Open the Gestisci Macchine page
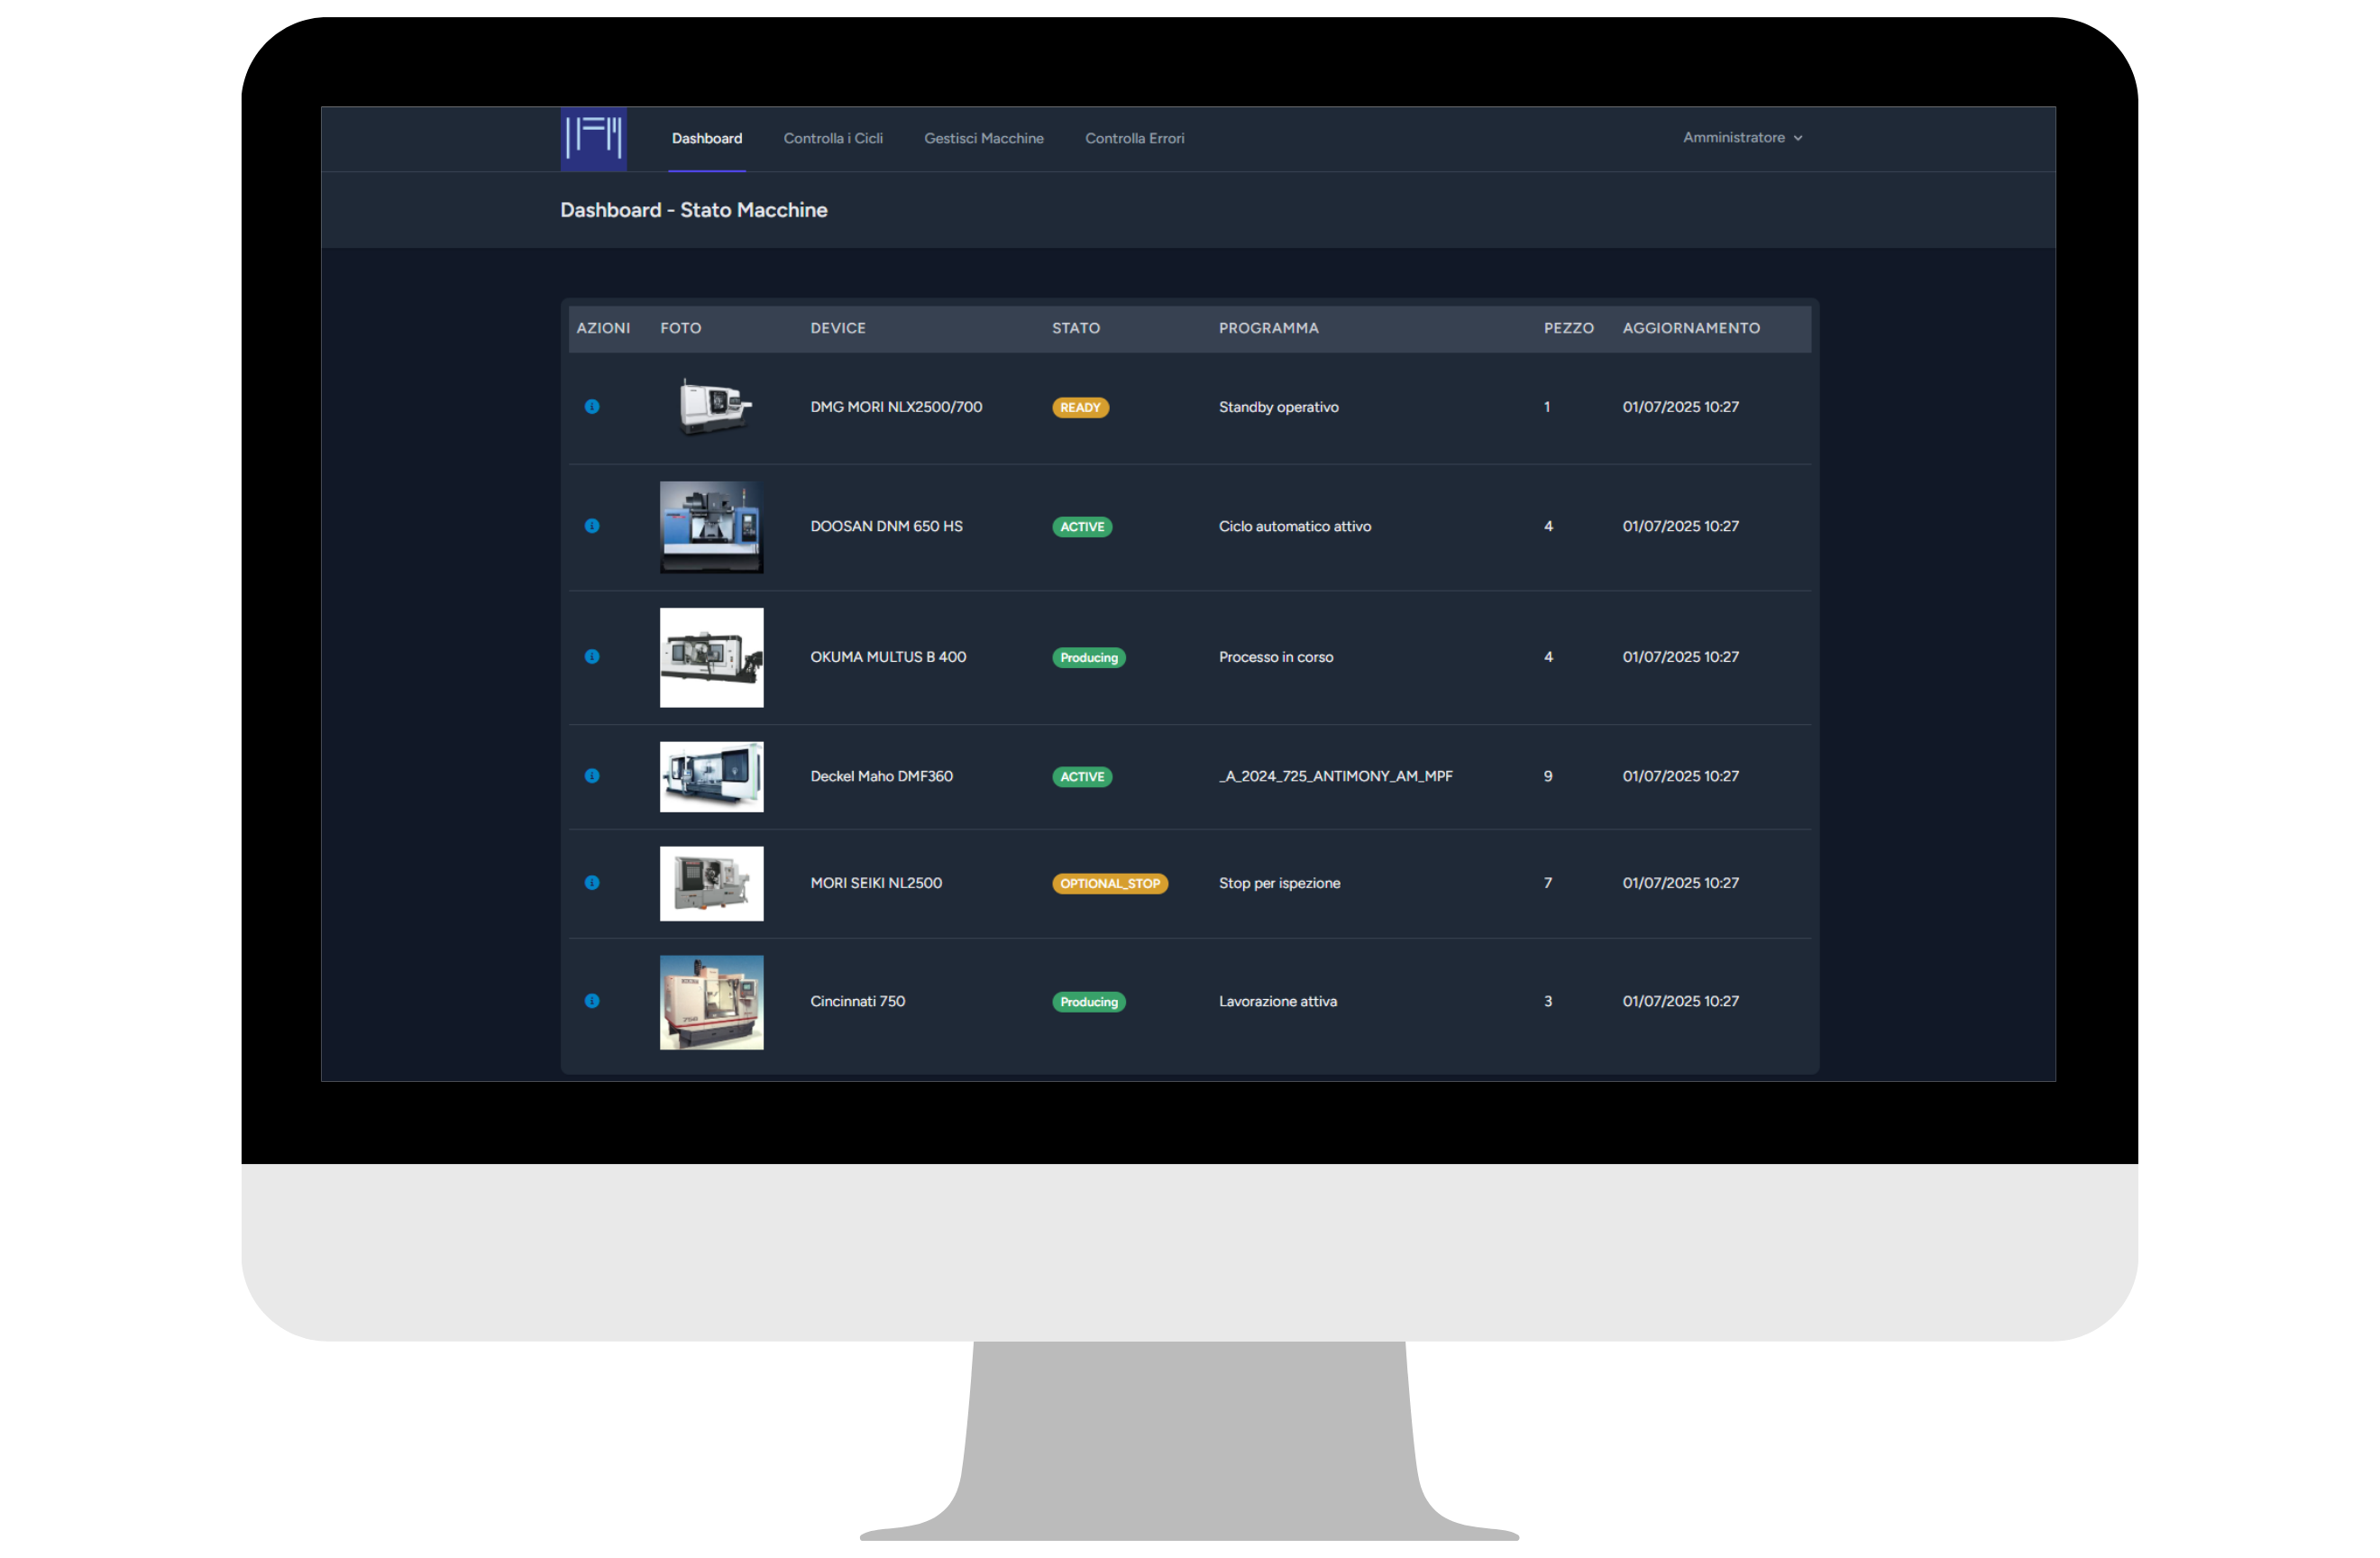2380x1558 pixels. [984, 138]
